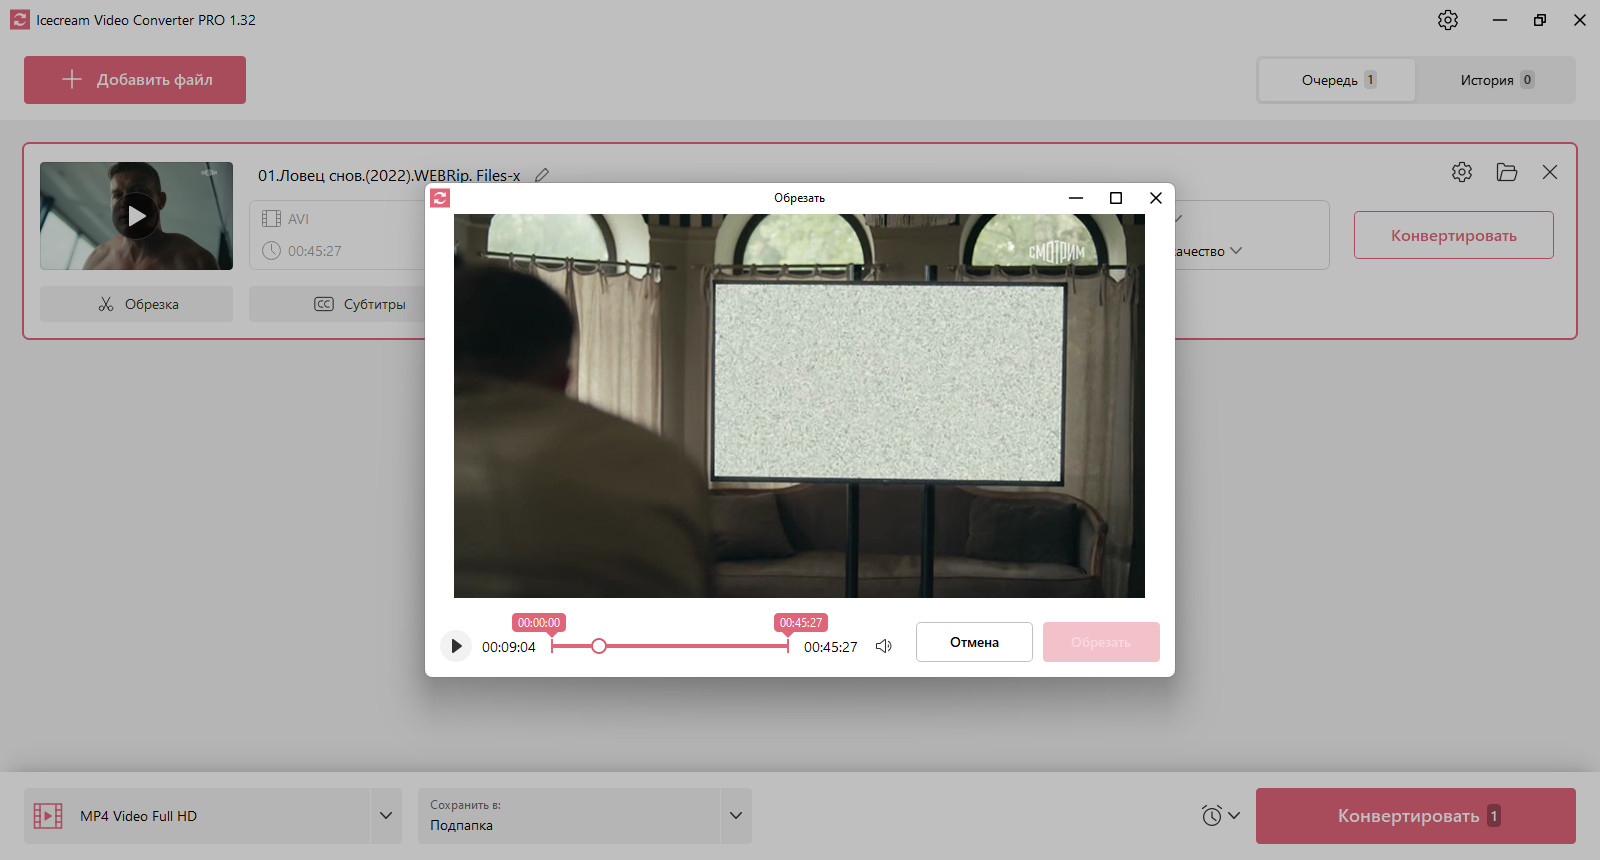Click the trim timeline playhead handle
This screenshot has width=1600, height=860.
pyautogui.click(x=598, y=646)
